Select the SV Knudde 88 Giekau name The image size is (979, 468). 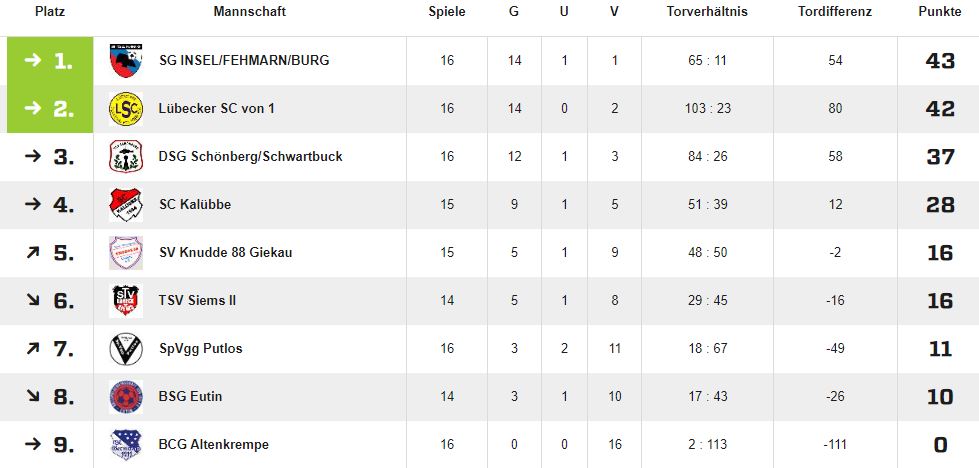(x=225, y=253)
